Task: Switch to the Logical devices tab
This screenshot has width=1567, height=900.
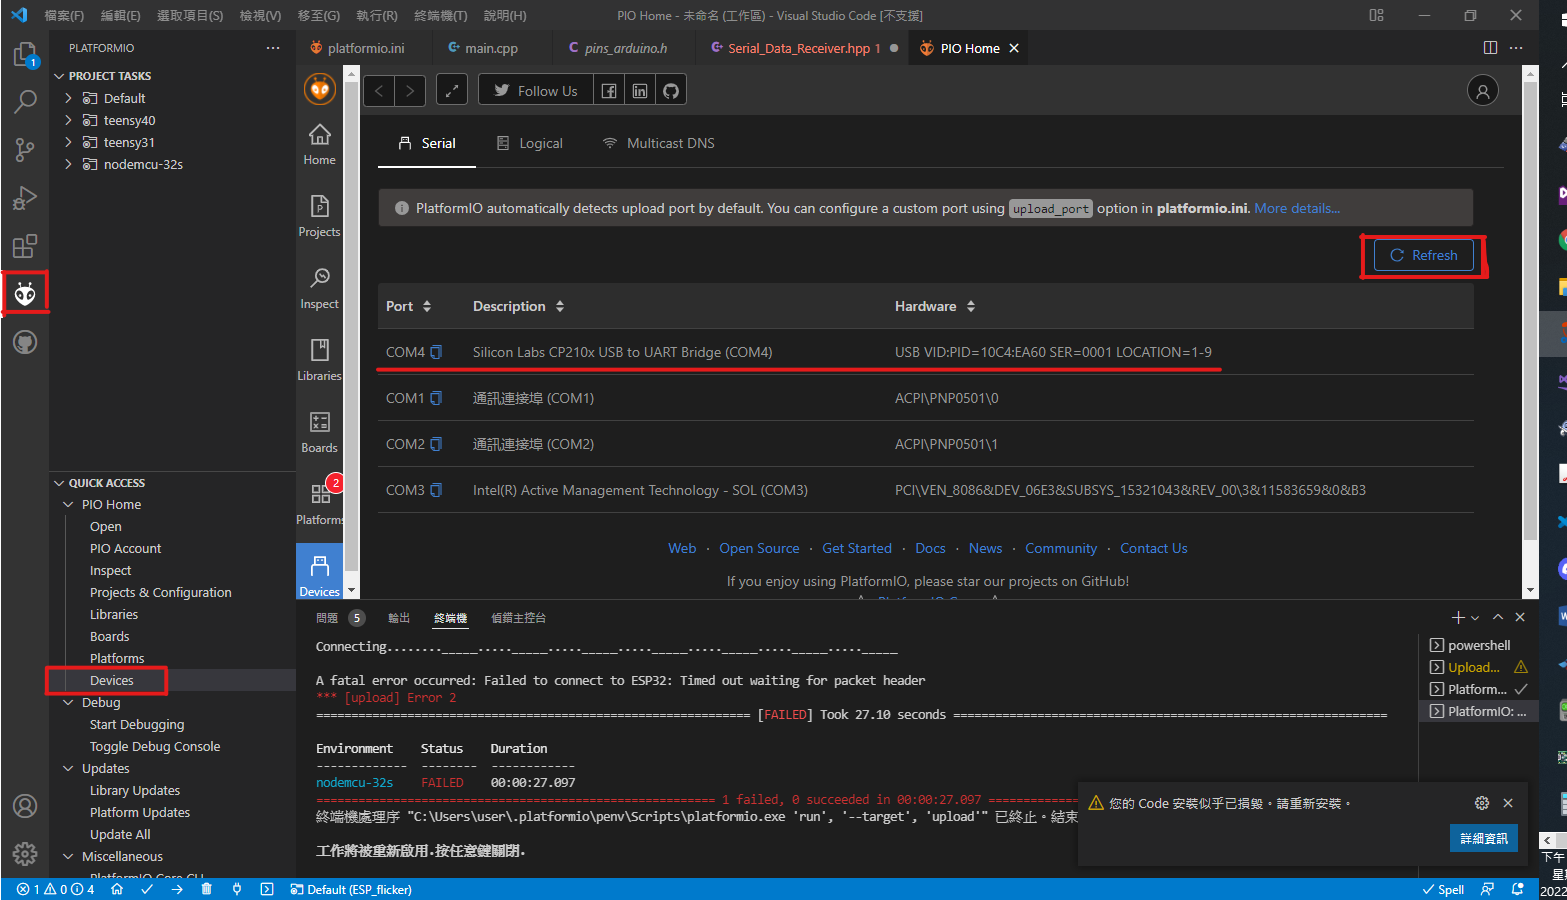Action: pos(530,143)
